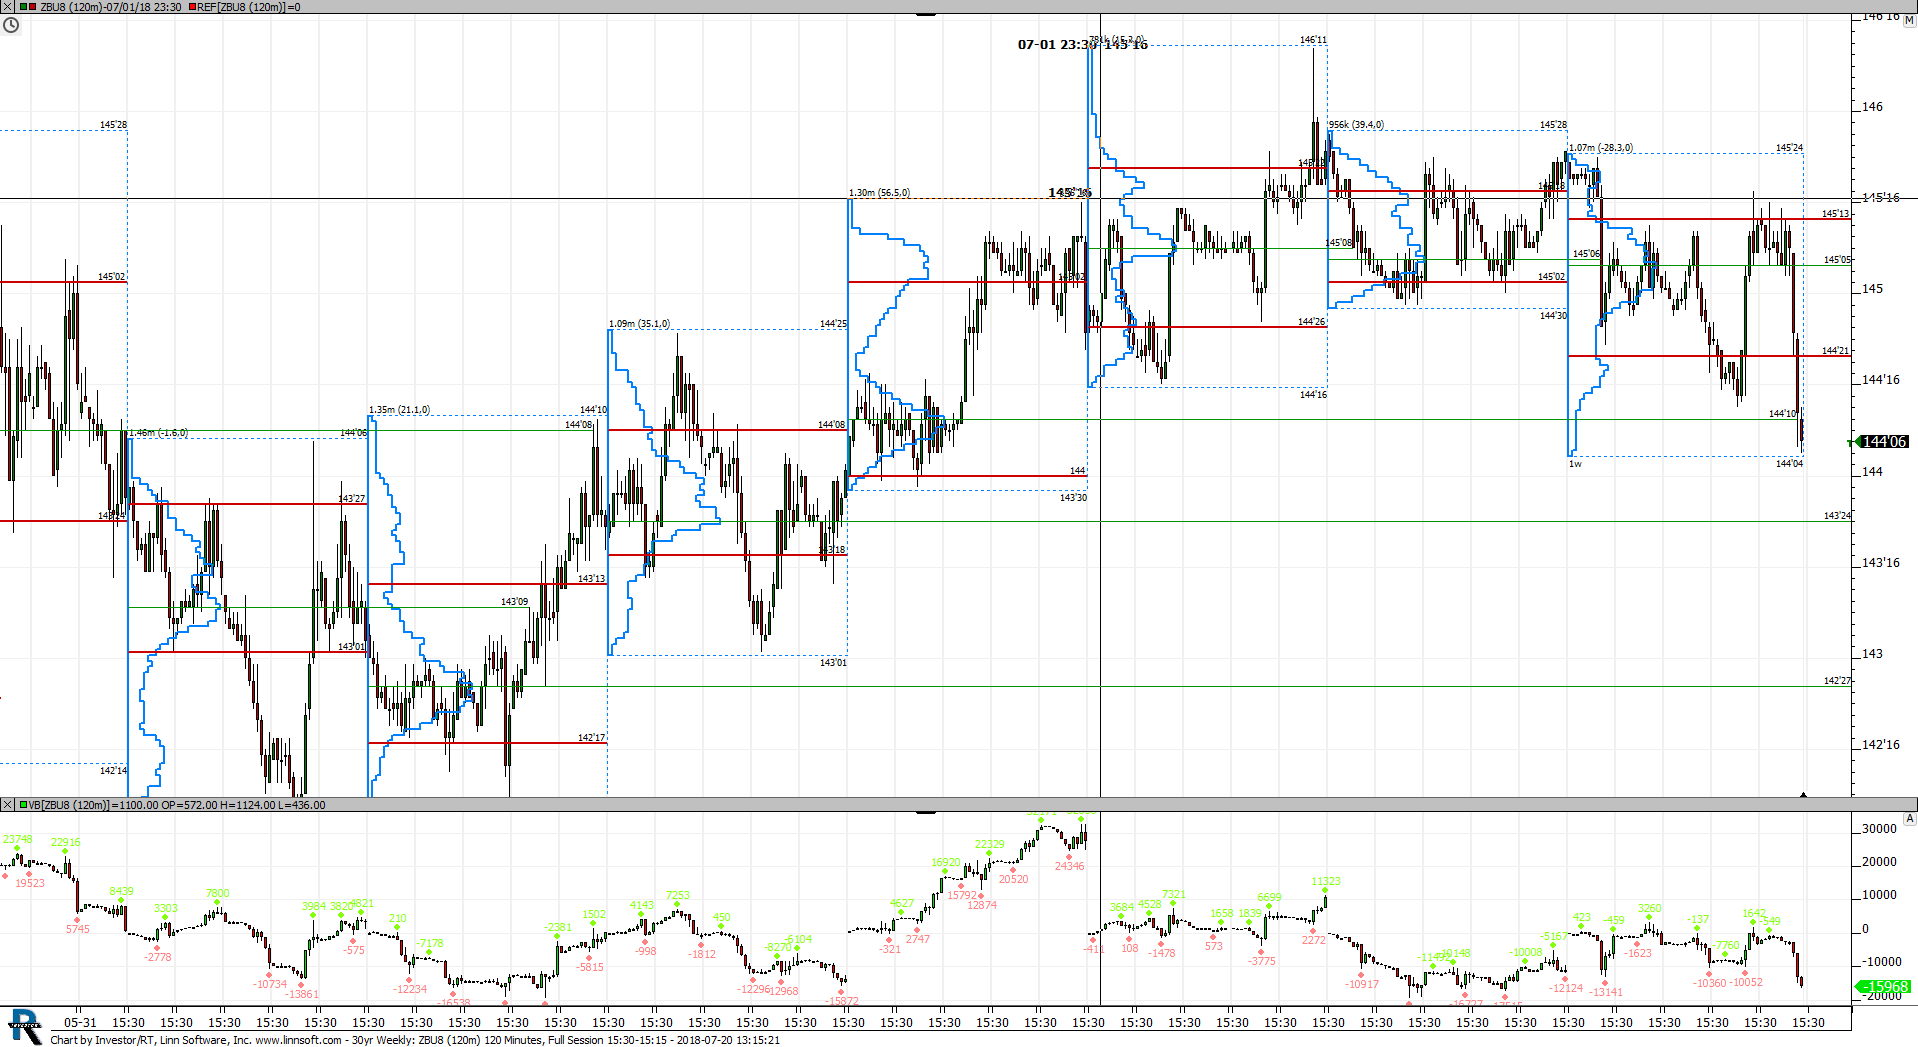Click the current price tag 144'06
This screenshot has width=1918, height=1047.
(1884, 442)
